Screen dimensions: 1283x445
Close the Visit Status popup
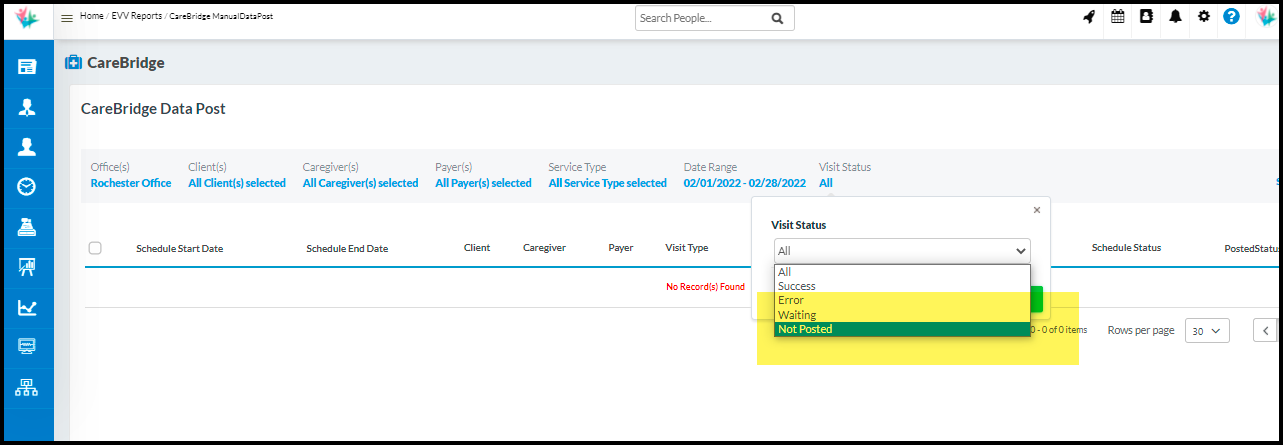point(1036,210)
